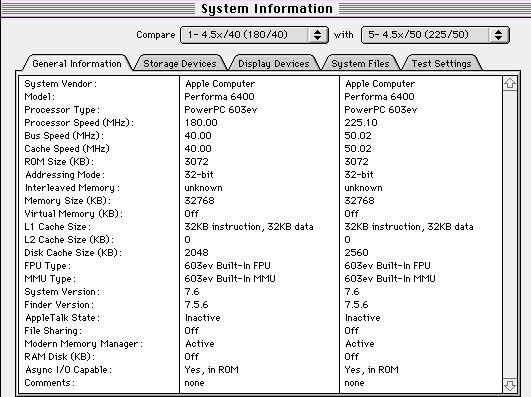Open the Test Settings tab
This screenshot has width=531, height=397.
click(x=441, y=64)
